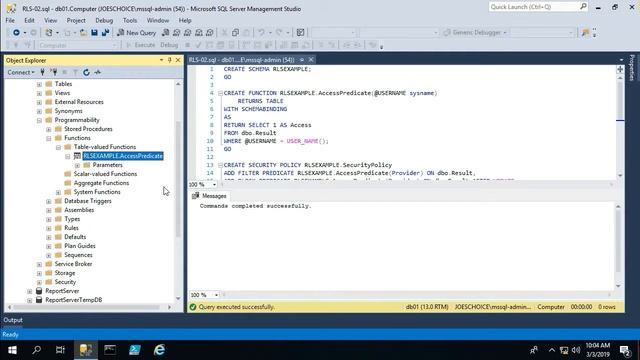
Task: Launch PowerShell from the taskbar
Action: point(134,350)
